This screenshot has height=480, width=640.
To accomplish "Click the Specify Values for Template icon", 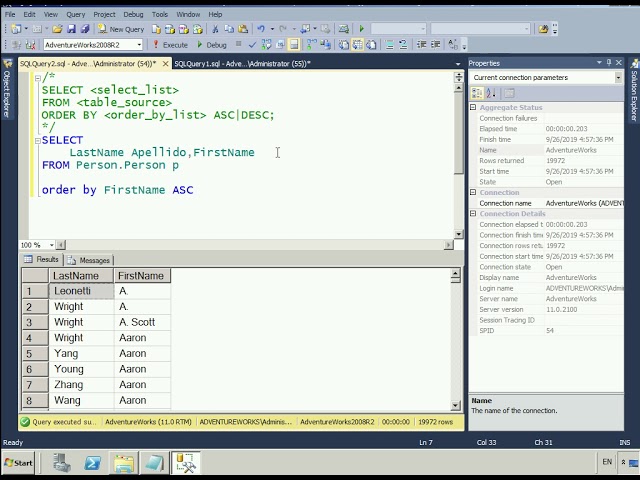I will click(x=453, y=44).
